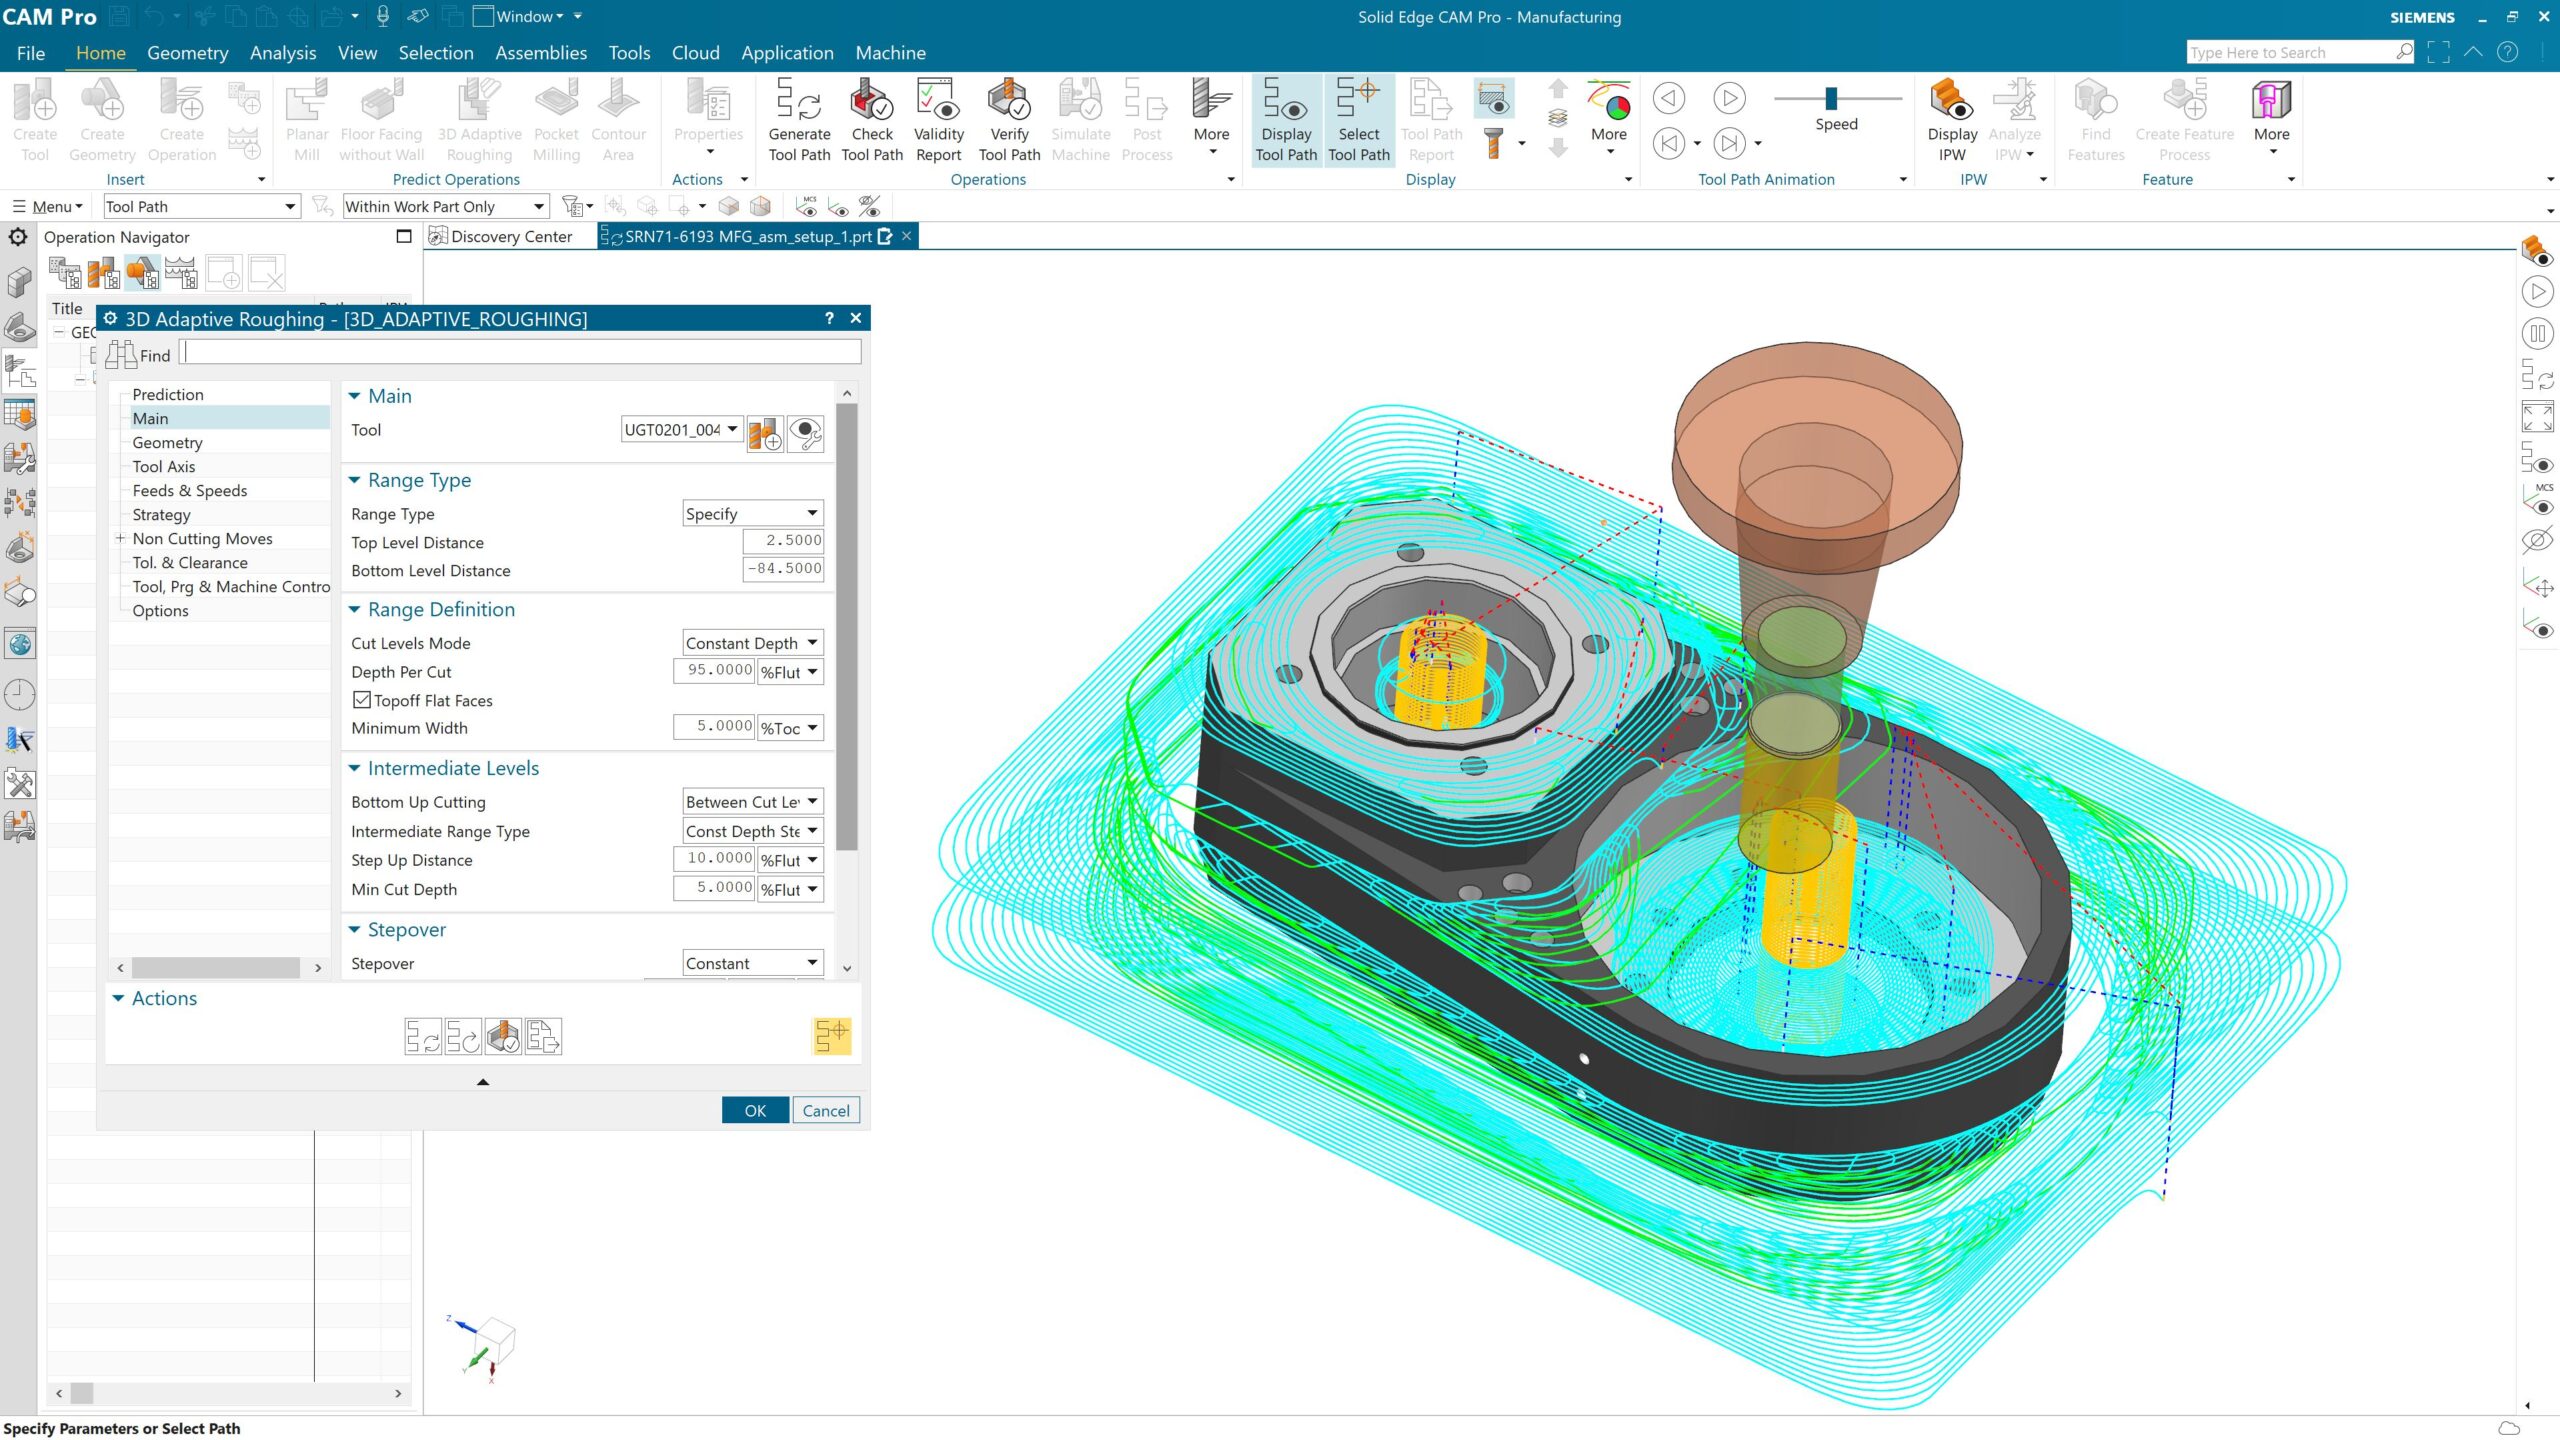This screenshot has height=1440, width=2560.
Task: Toggle the Topoff Flat Faces checkbox
Action: [x=360, y=700]
